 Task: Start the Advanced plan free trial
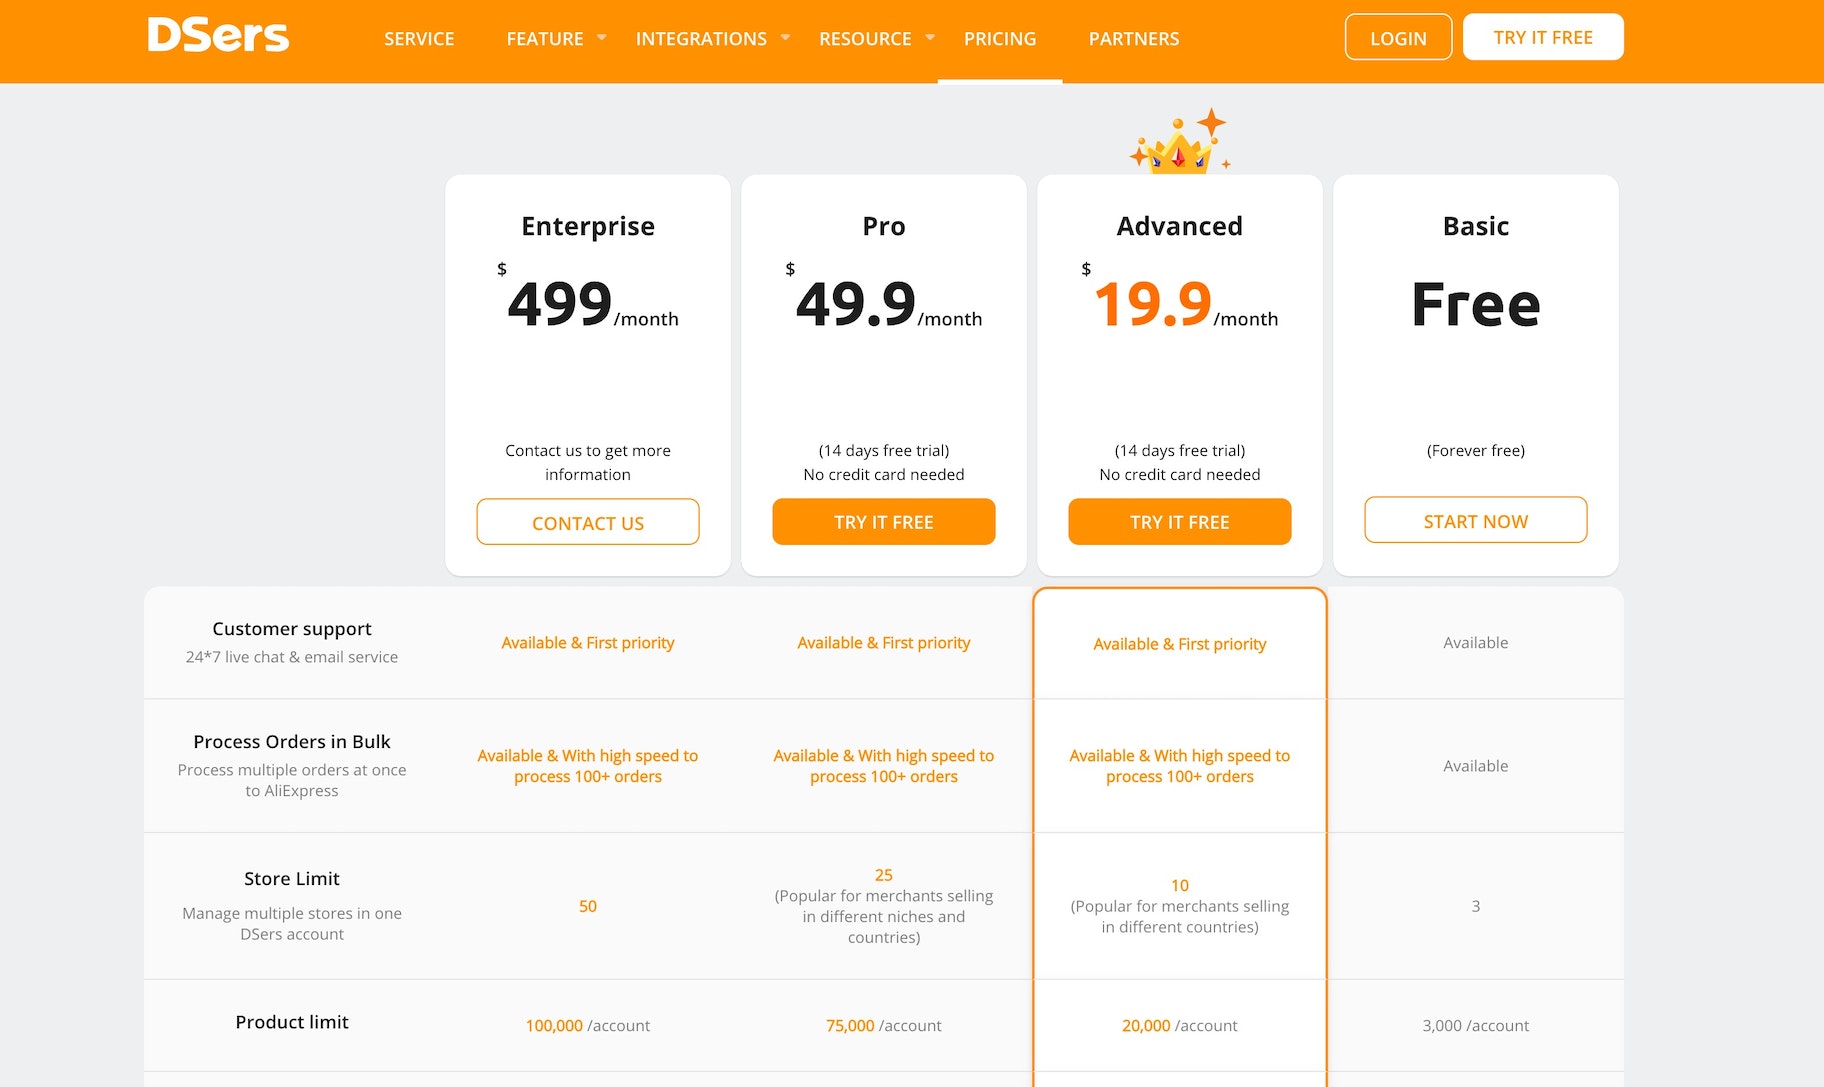[x=1180, y=522]
